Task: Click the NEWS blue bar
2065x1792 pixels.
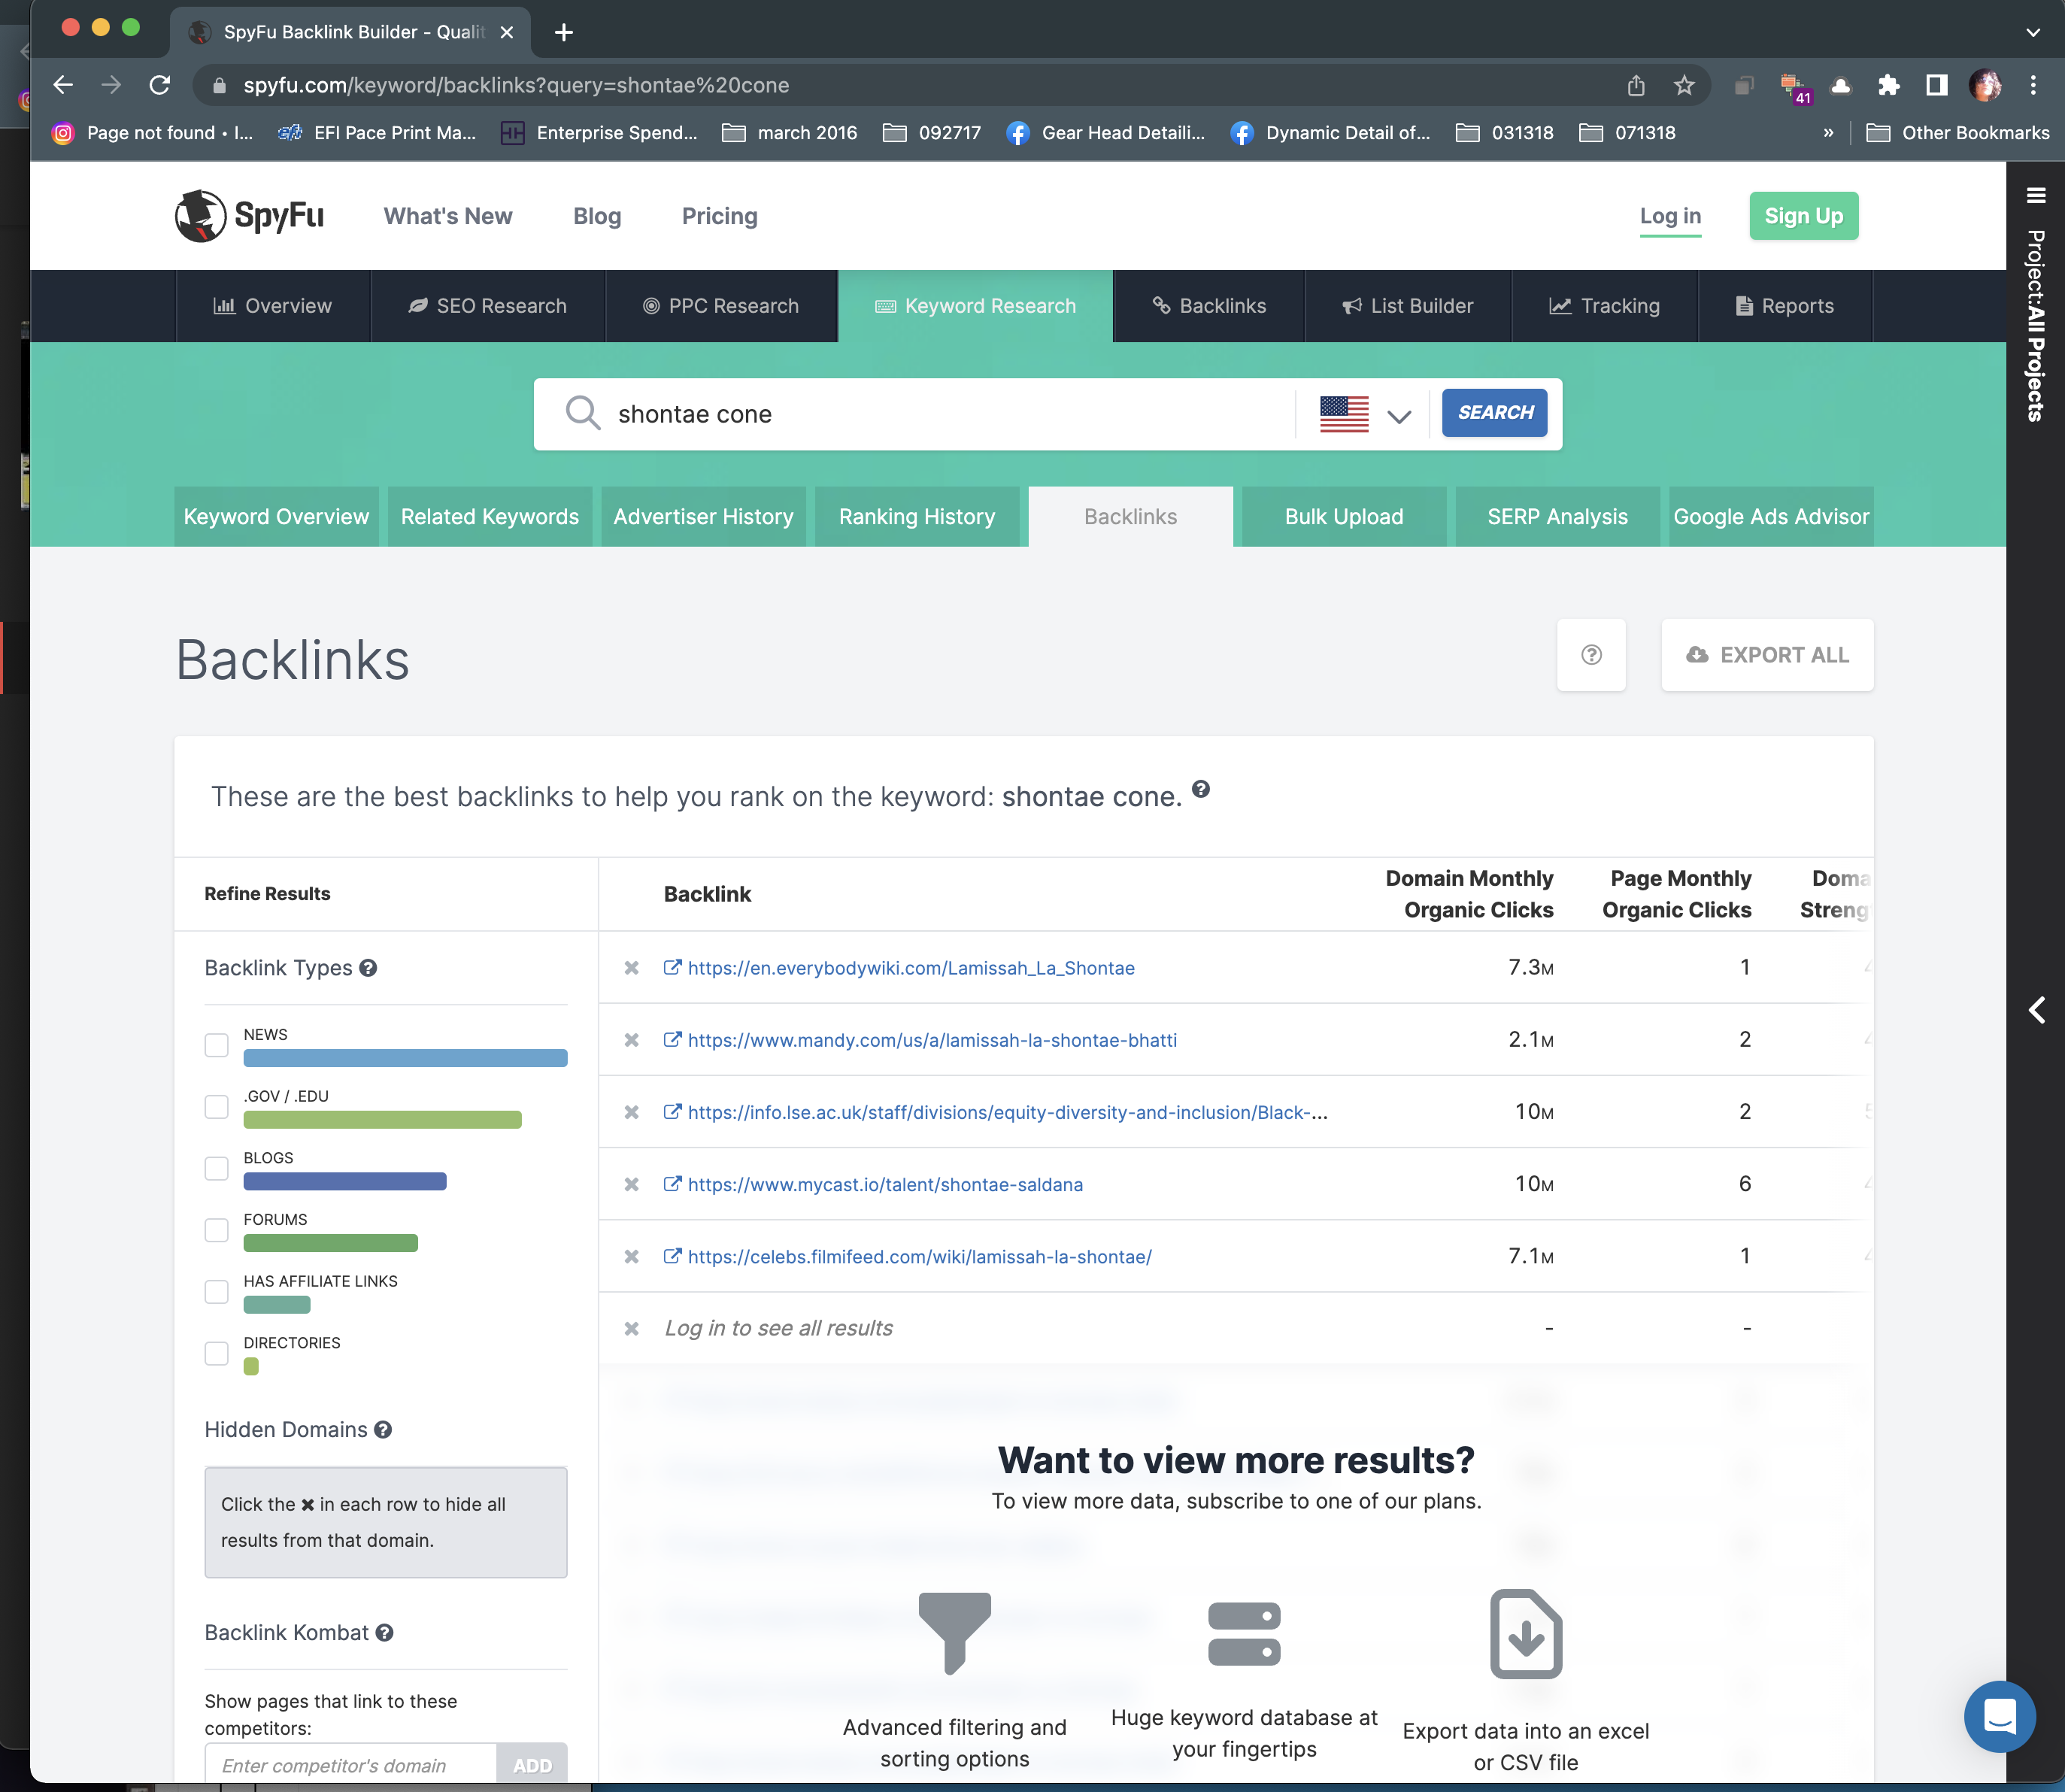Action: [x=405, y=1058]
